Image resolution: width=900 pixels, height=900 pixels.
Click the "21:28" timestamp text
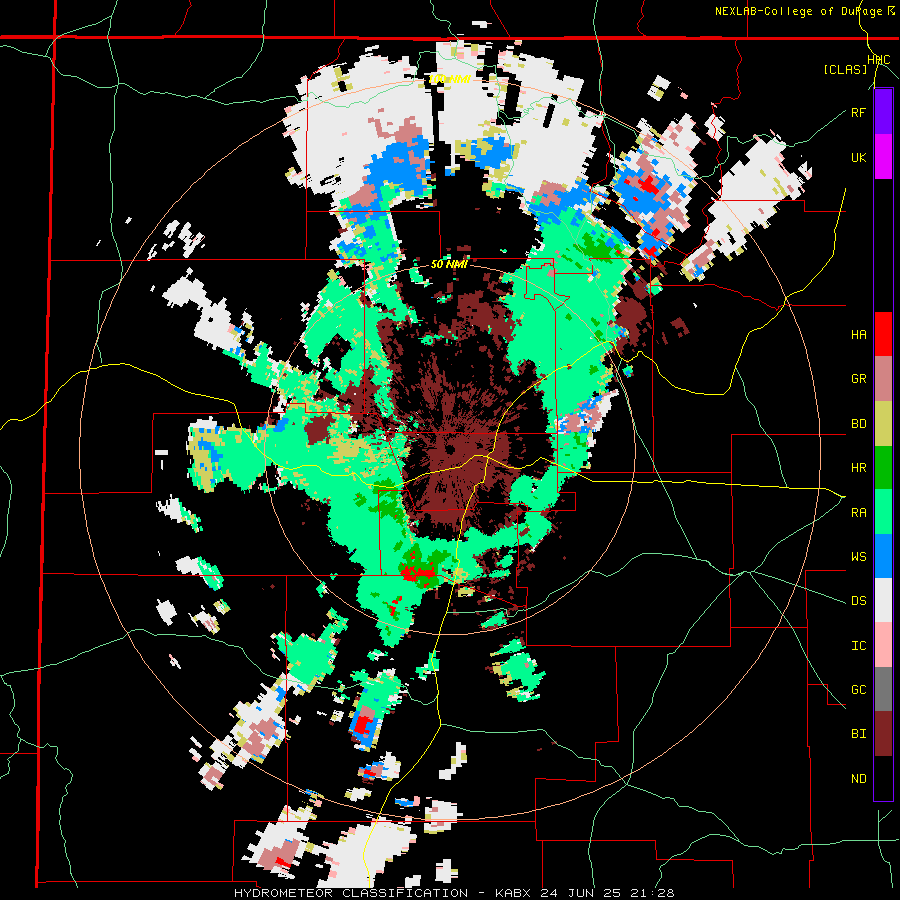(x=655, y=893)
